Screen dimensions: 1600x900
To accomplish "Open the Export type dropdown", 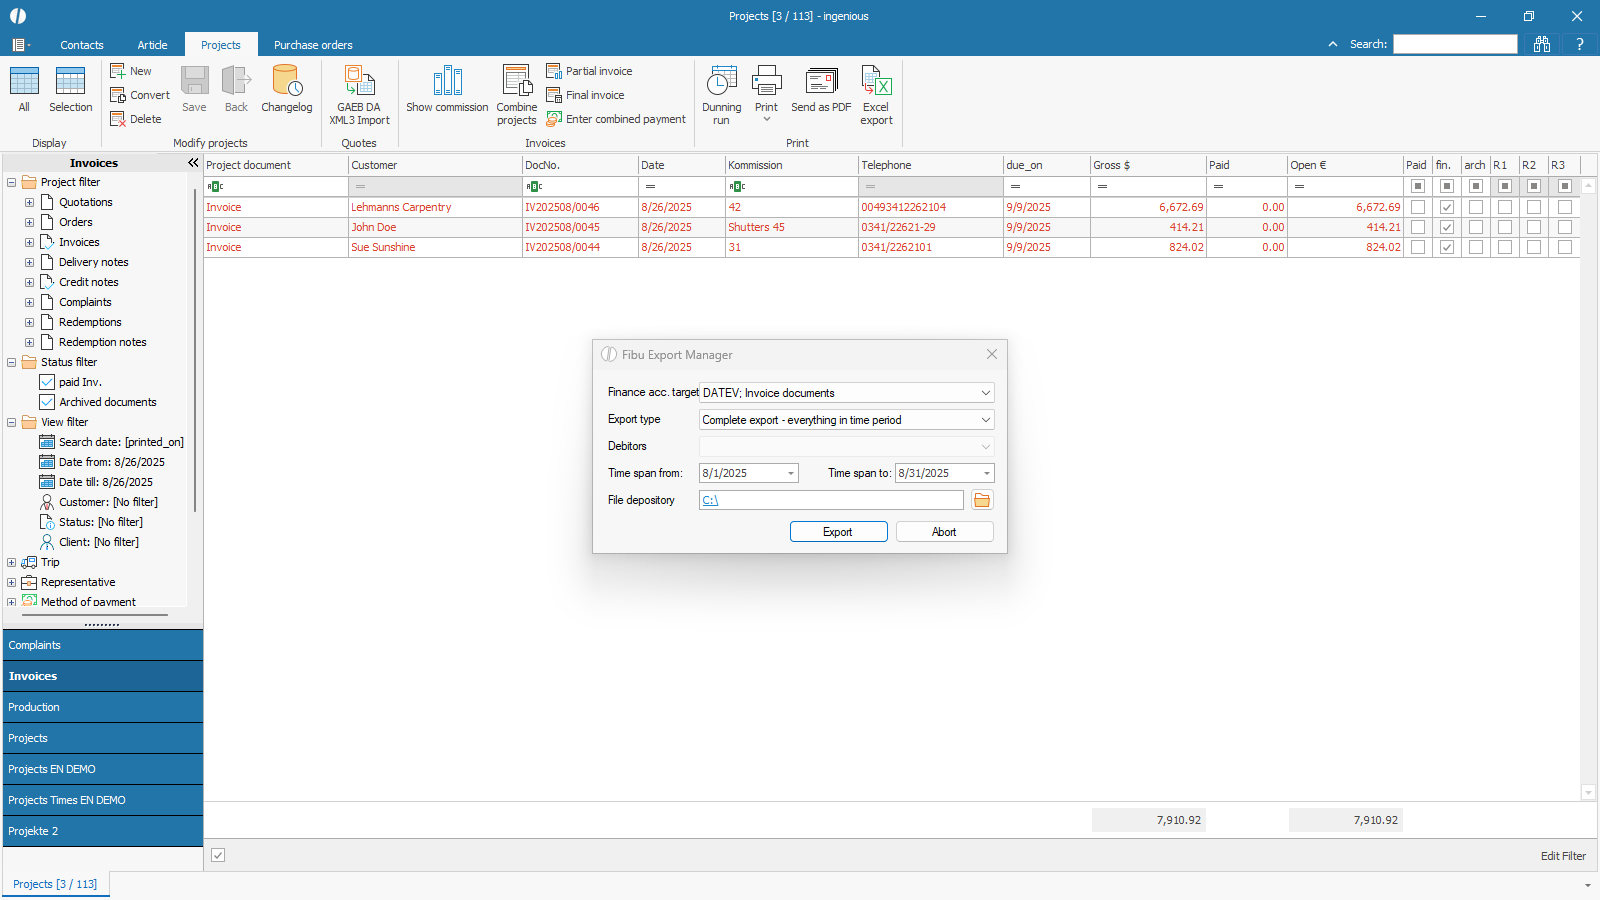I will [x=985, y=420].
